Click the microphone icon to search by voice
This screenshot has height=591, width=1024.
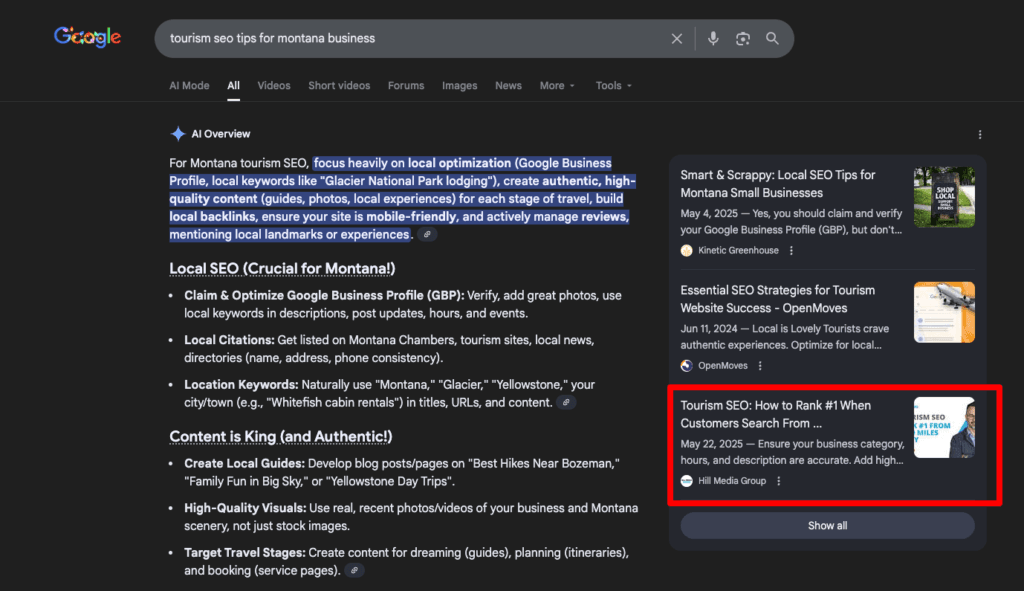(x=712, y=38)
